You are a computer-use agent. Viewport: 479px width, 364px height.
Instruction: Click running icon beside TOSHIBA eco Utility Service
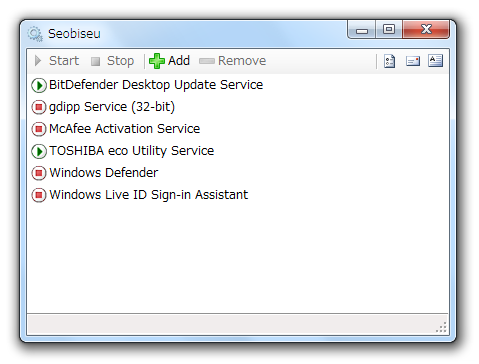[x=39, y=151]
